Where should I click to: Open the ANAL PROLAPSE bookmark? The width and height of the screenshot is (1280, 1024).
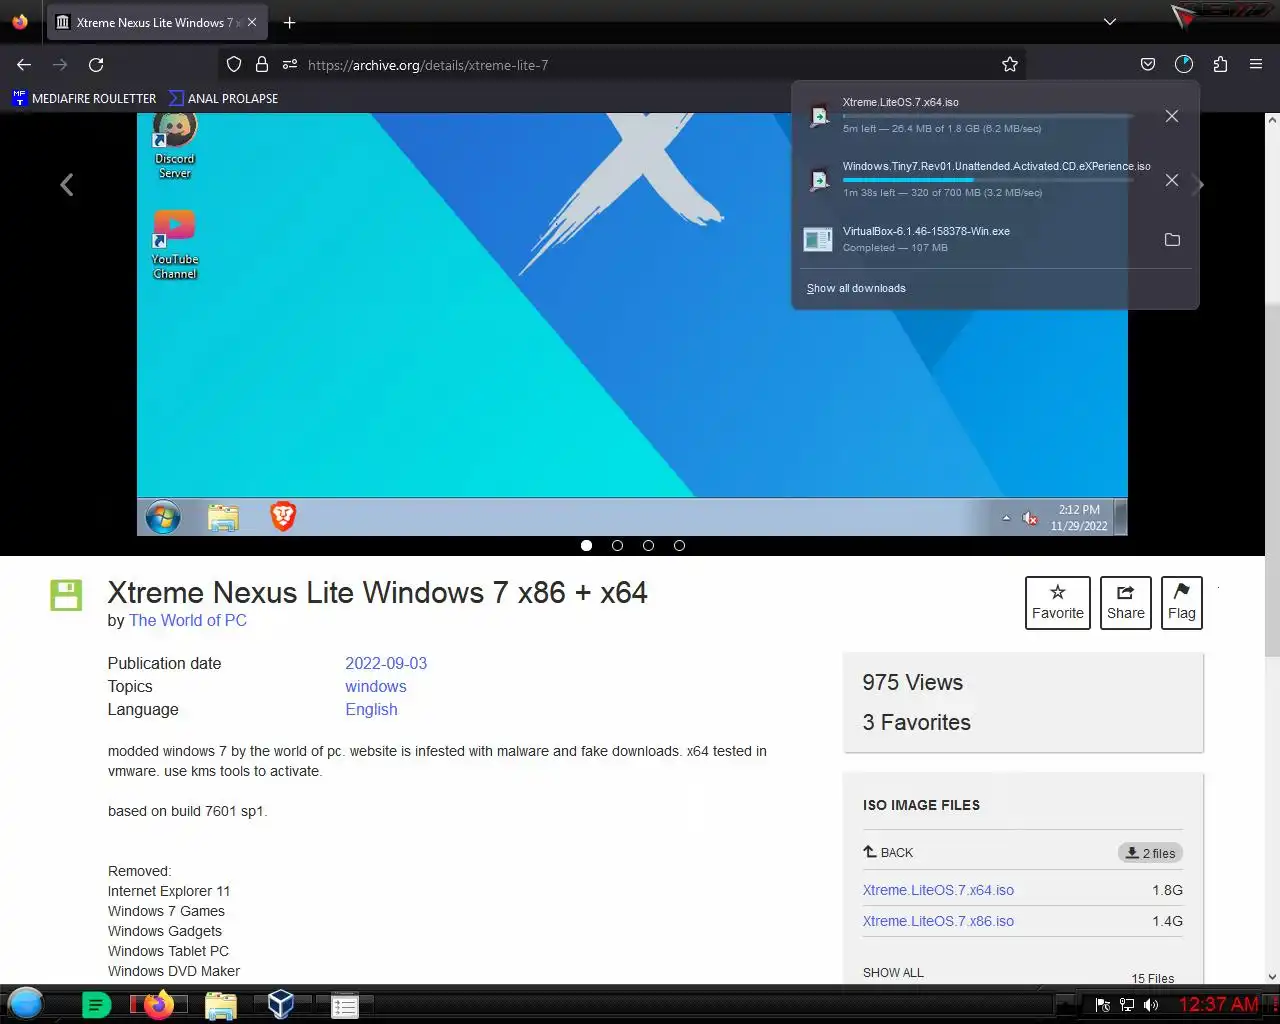(x=223, y=98)
